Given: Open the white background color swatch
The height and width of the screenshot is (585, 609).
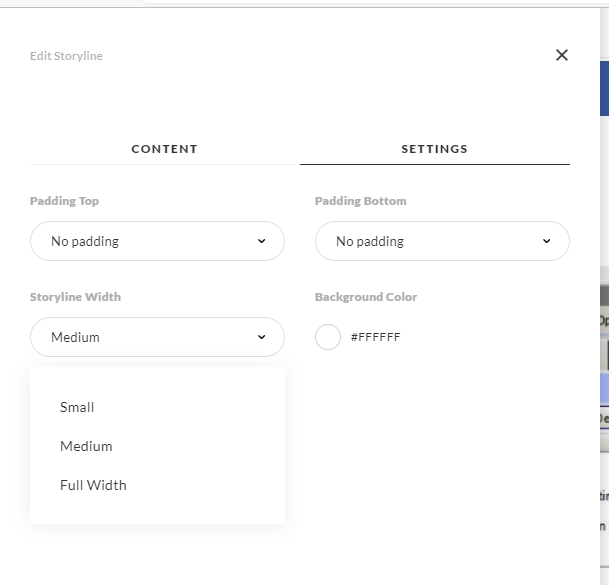Looking at the screenshot, I should [x=328, y=337].
